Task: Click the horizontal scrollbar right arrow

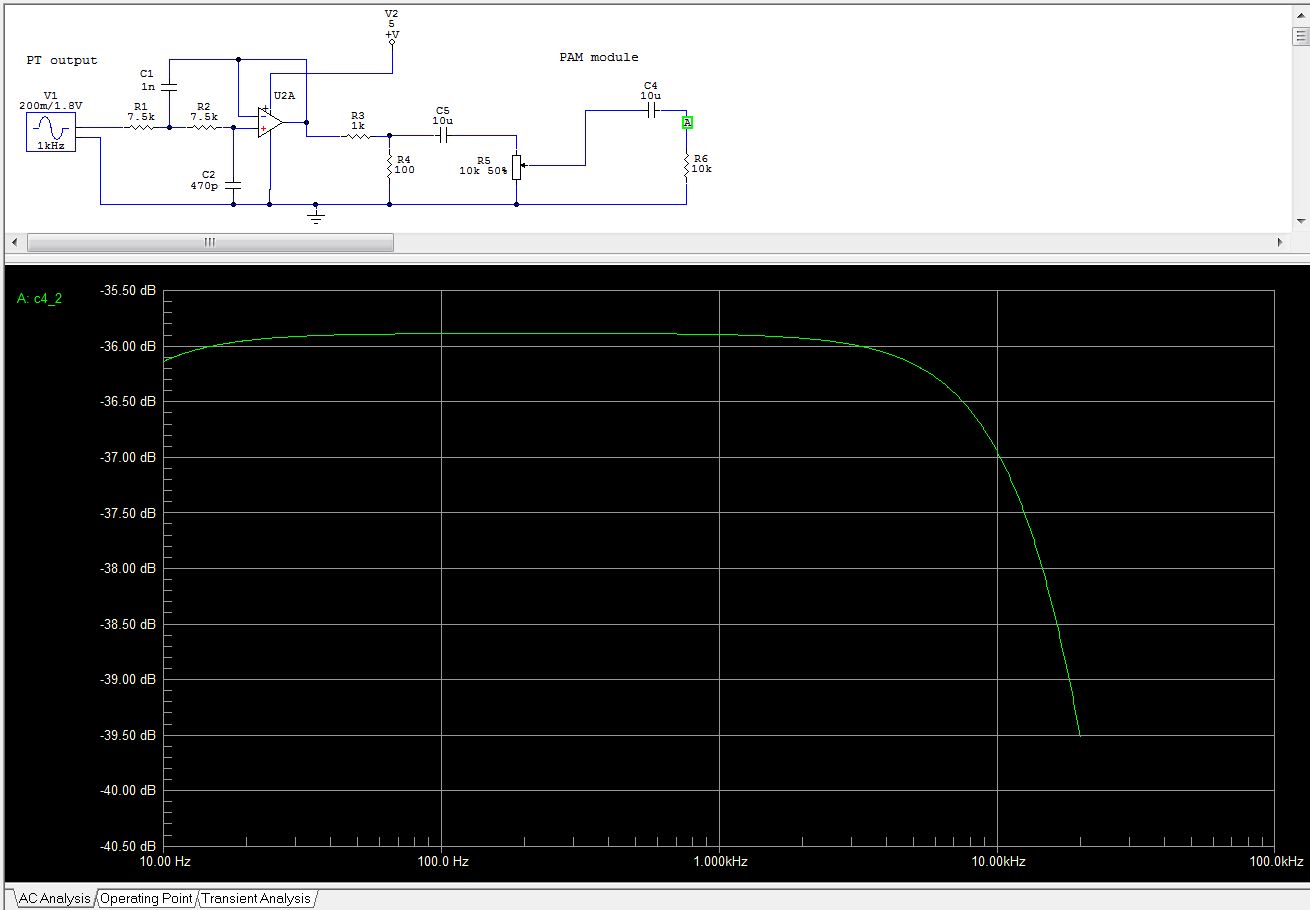Action: pyautogui.click(x=1280, y=242)
